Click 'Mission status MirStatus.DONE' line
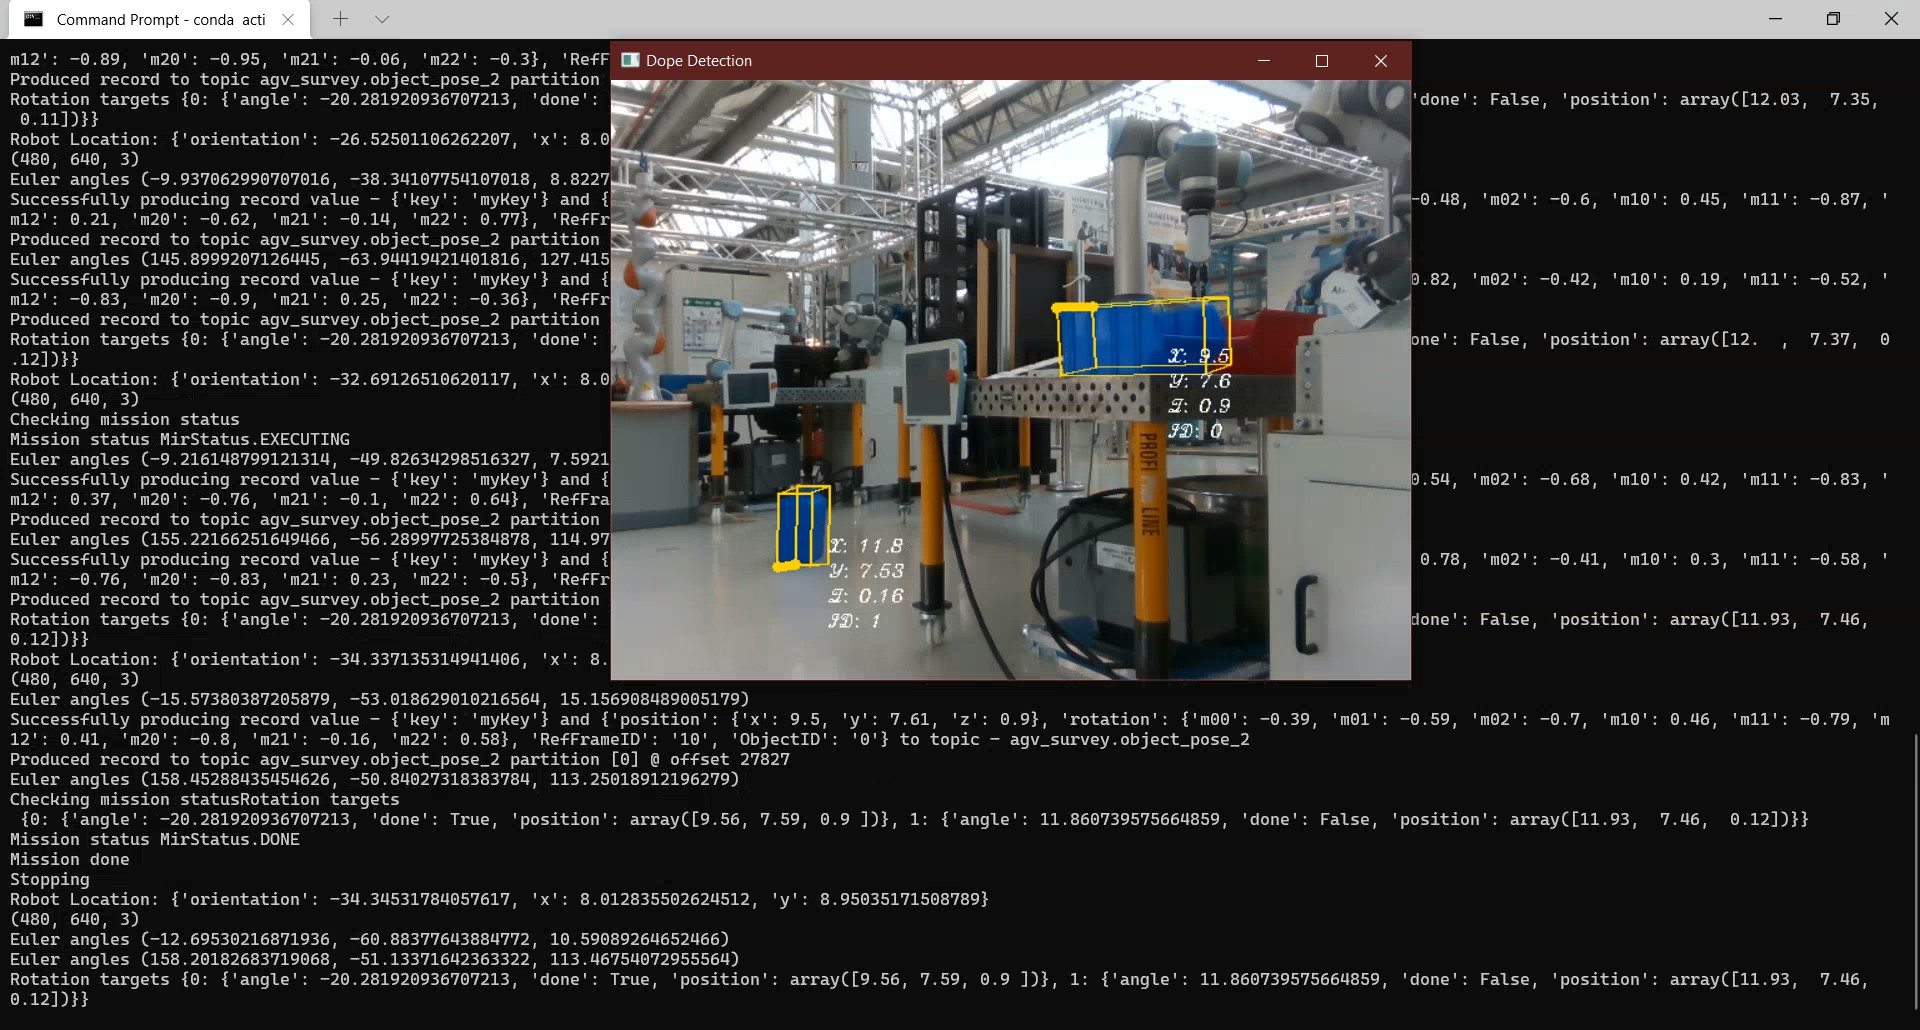The width and height of the screenshot is (1920, 1030). (155, 839)
